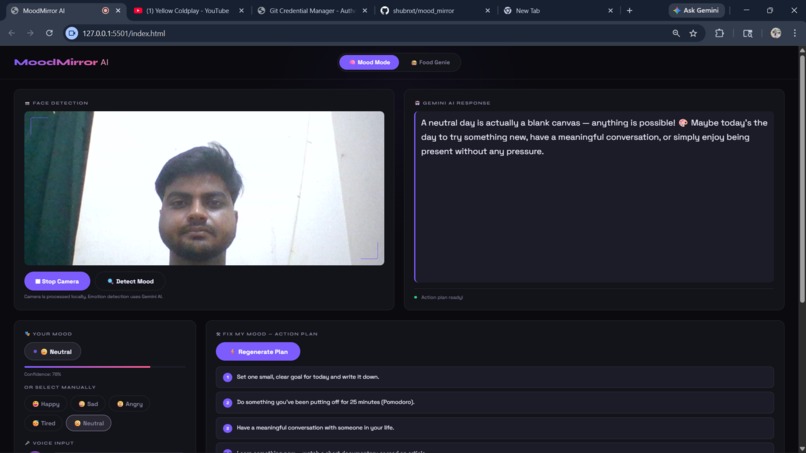This screenshot has width=806, height=453.
Task: Open the Chrome three-dot menu
Action: pyautogui.click(x=795, y=33)
